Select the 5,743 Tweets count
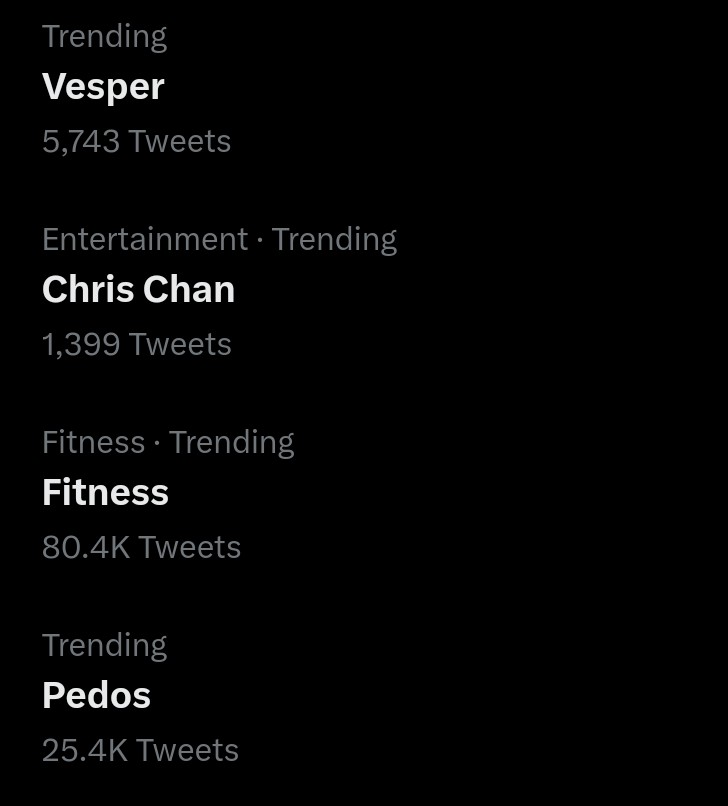Image resolution: width=728 pixels, height=806 pixels. coord(137,141)
